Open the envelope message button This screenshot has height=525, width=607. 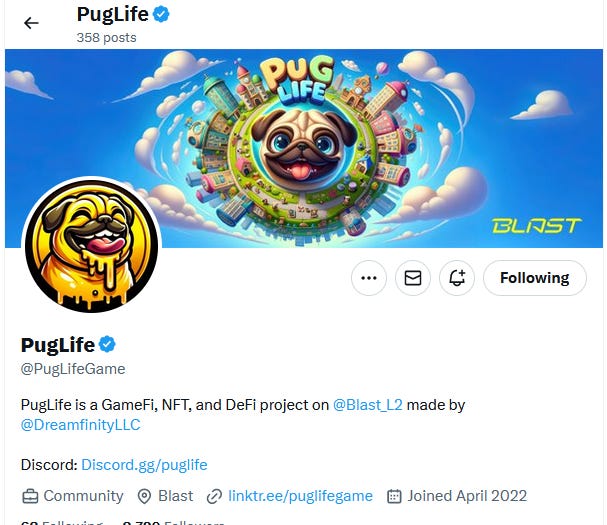tap(413, 278)
